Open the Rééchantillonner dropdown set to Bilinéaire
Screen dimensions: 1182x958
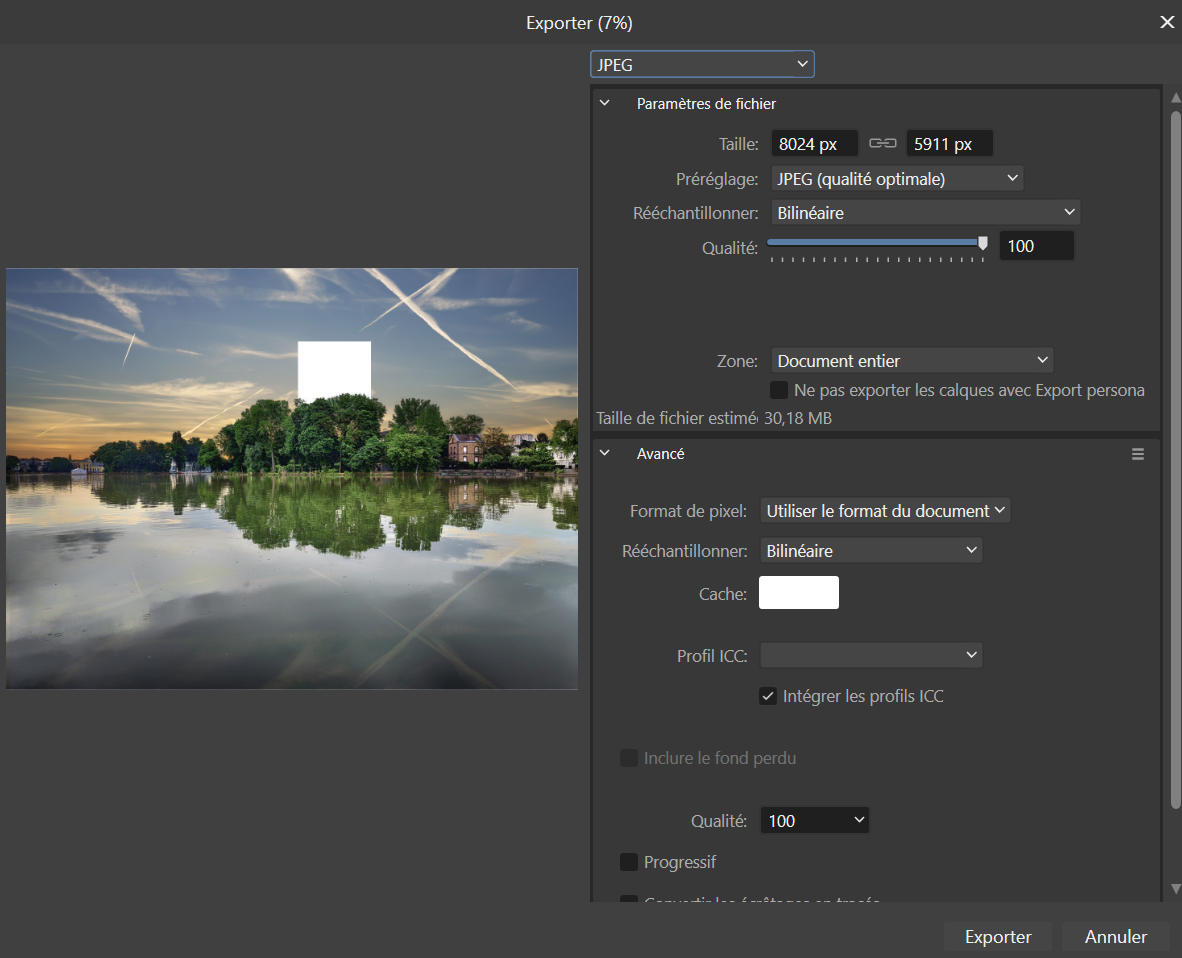[925, 212]
